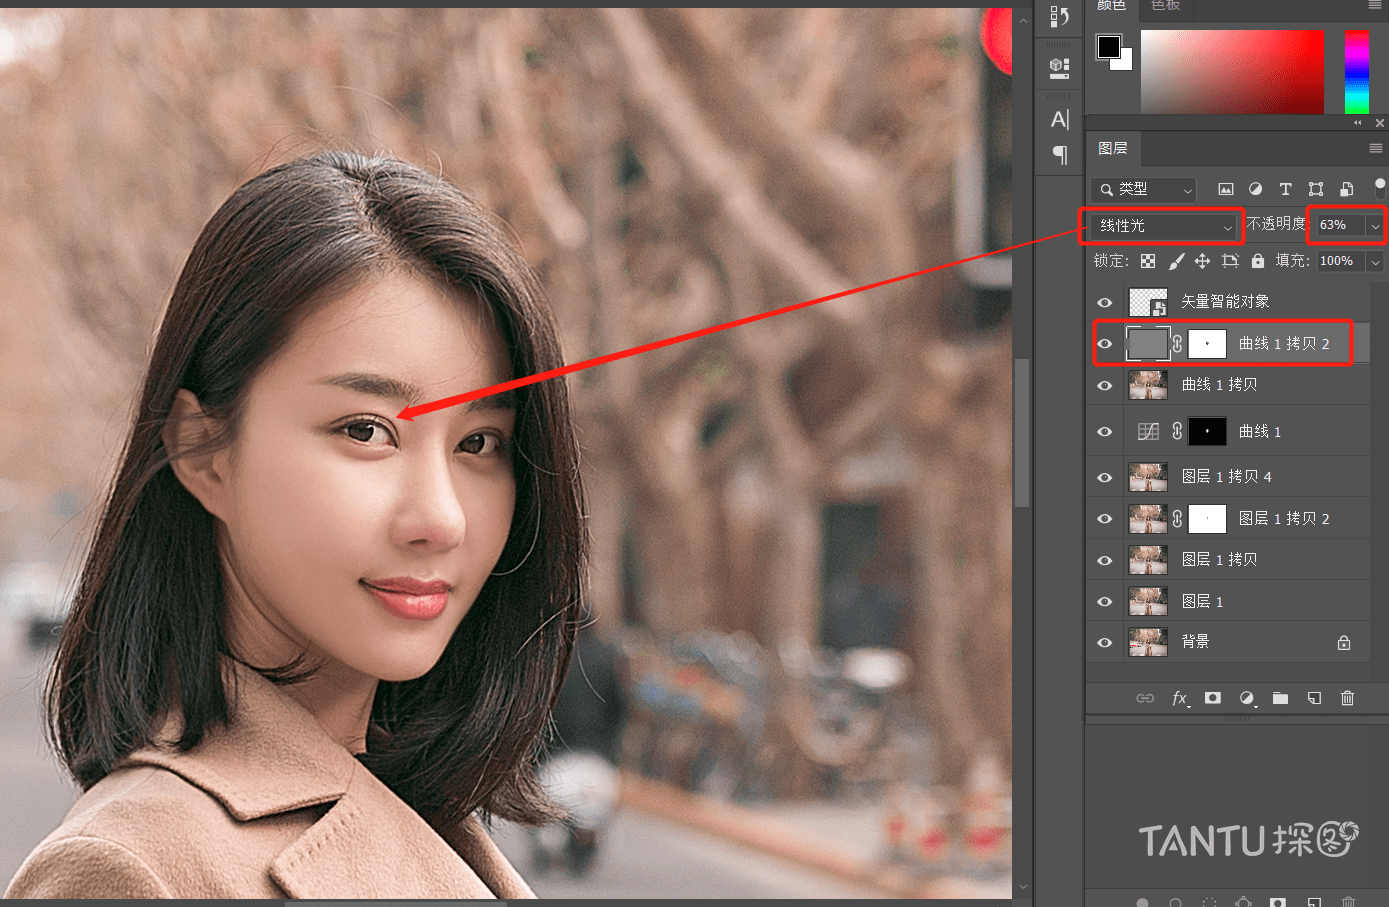Viewport: 1389px width, 907px height.
Task: Hide the 曲线 1 adjustment layer
Action: tap(1105, 432)
